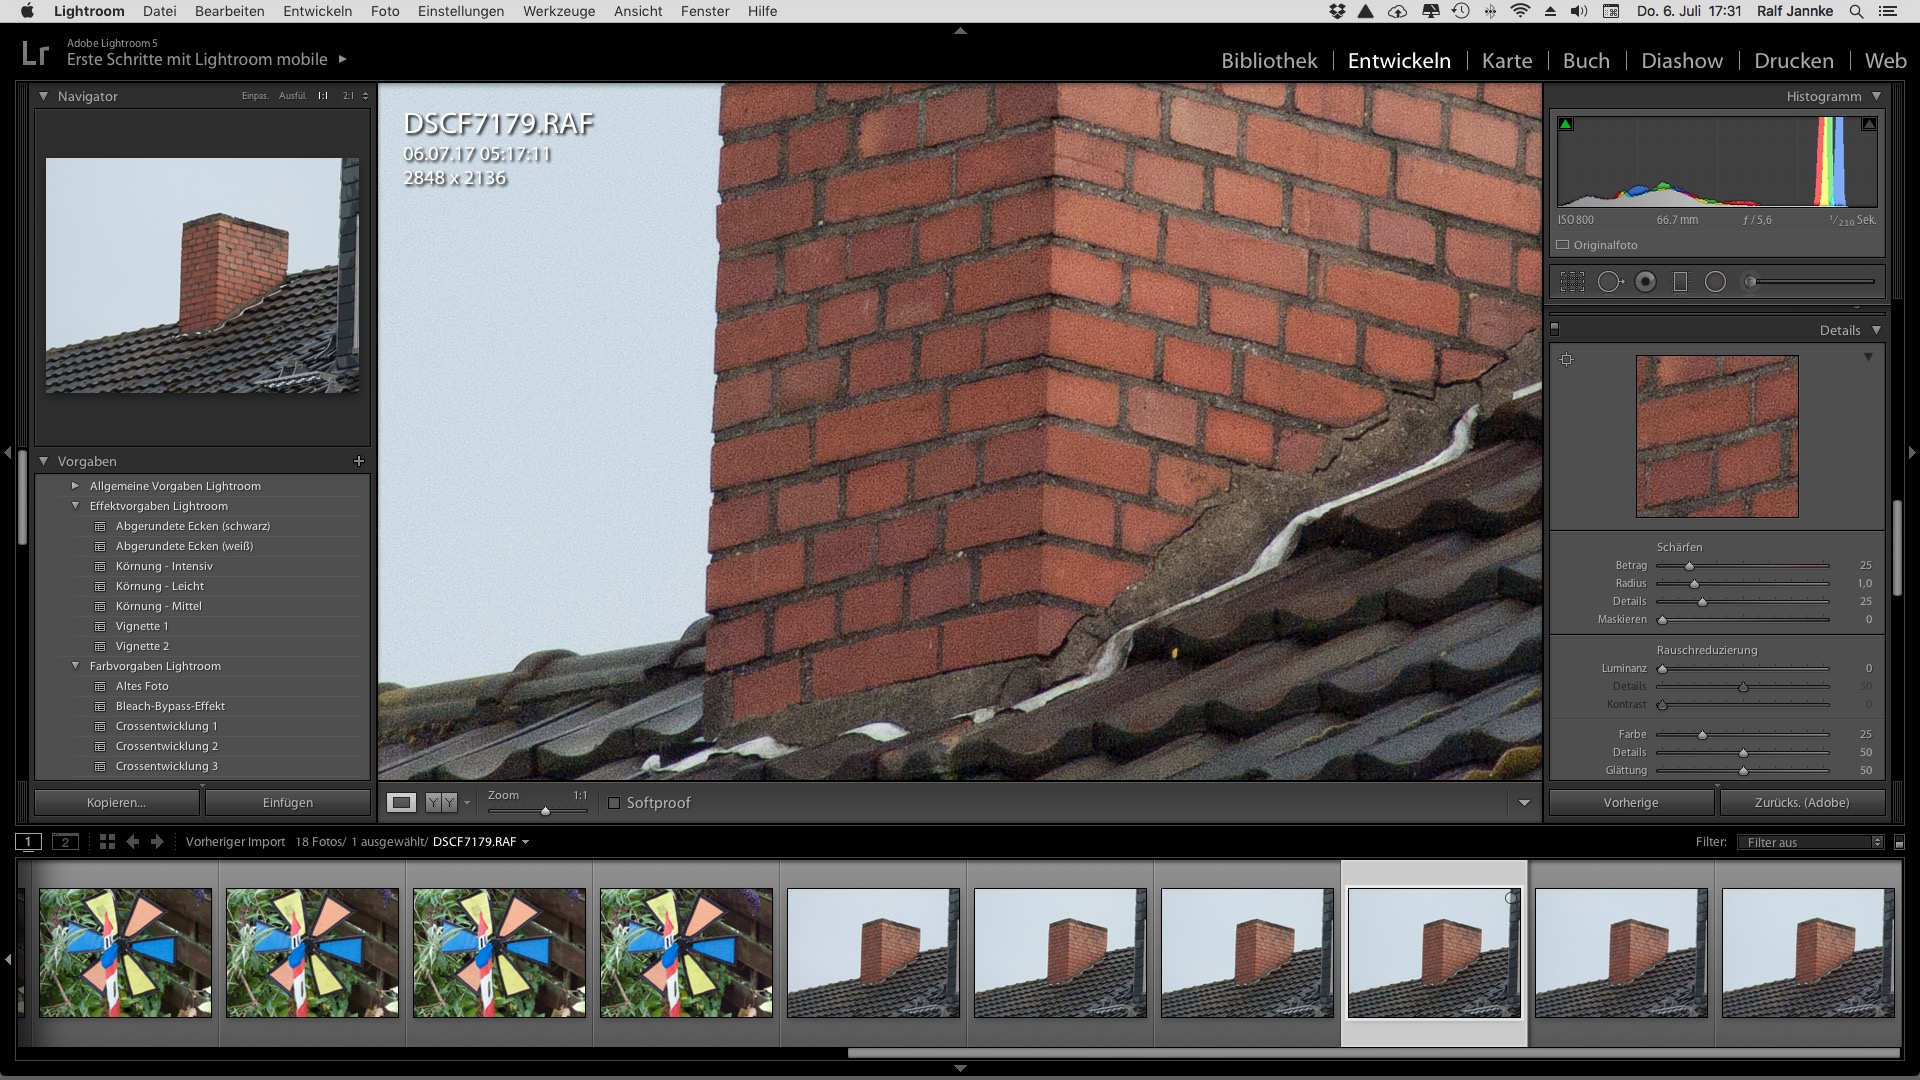Select the Graduated Filter tool

click(1680, 282)
